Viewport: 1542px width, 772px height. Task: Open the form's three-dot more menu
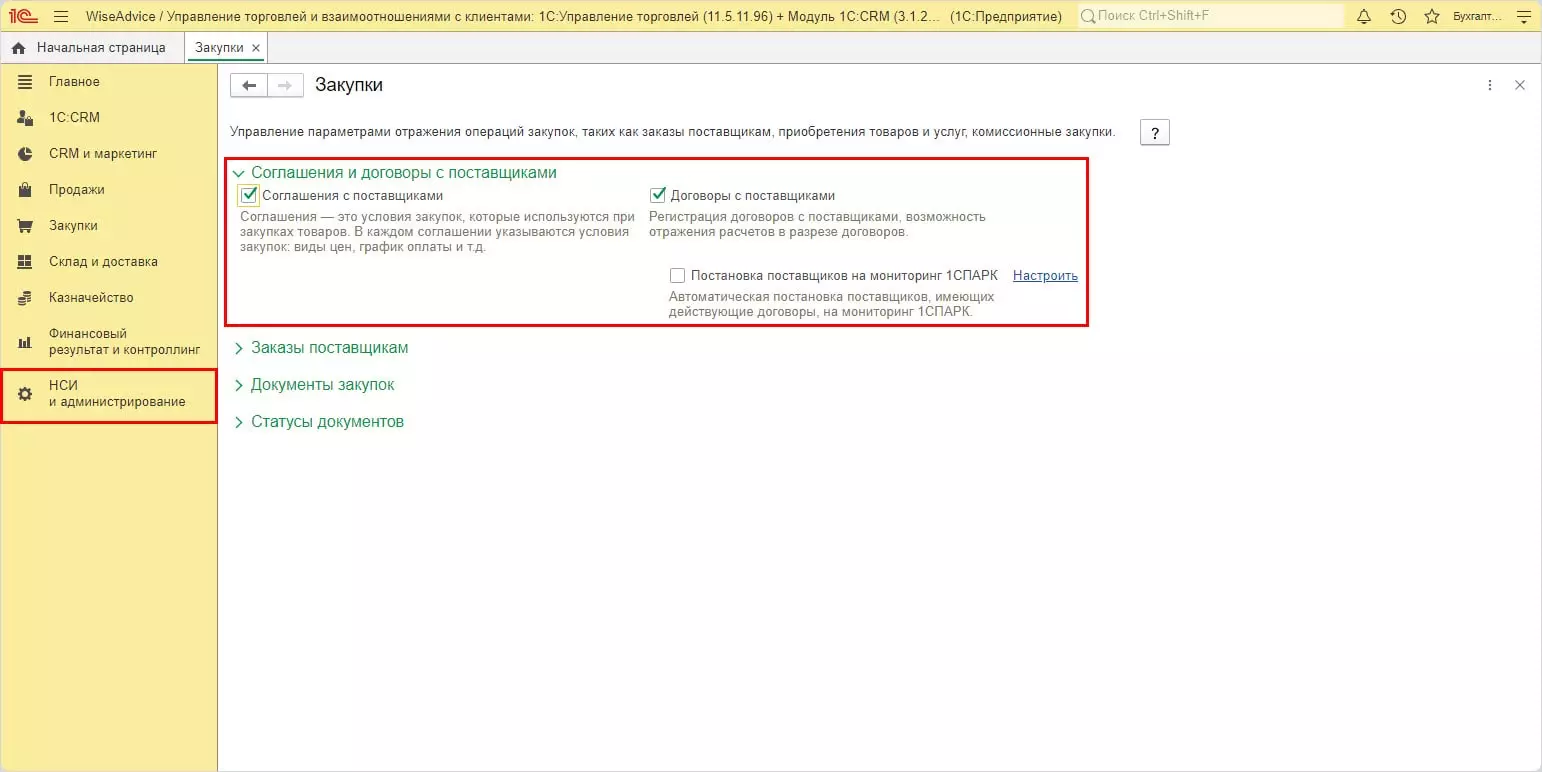tap(1490, 85)
